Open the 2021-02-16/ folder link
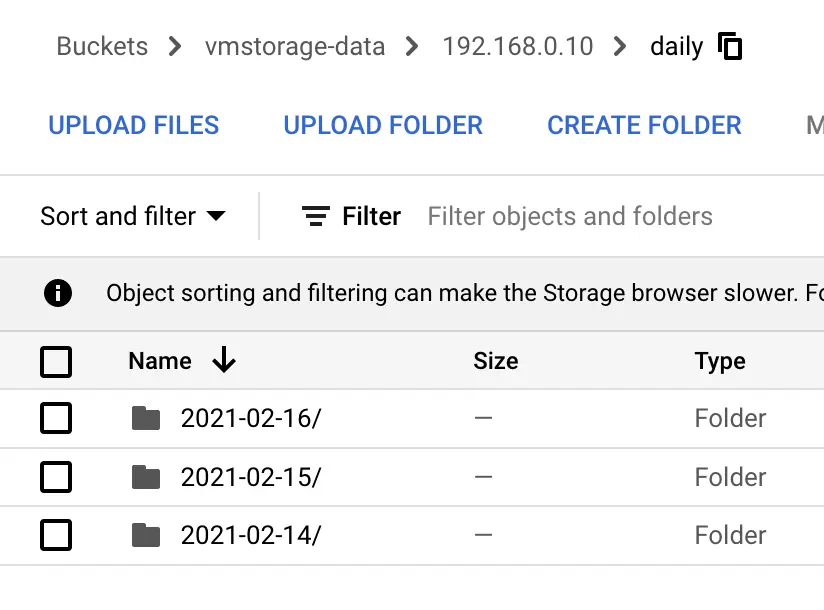 point(251,418)
